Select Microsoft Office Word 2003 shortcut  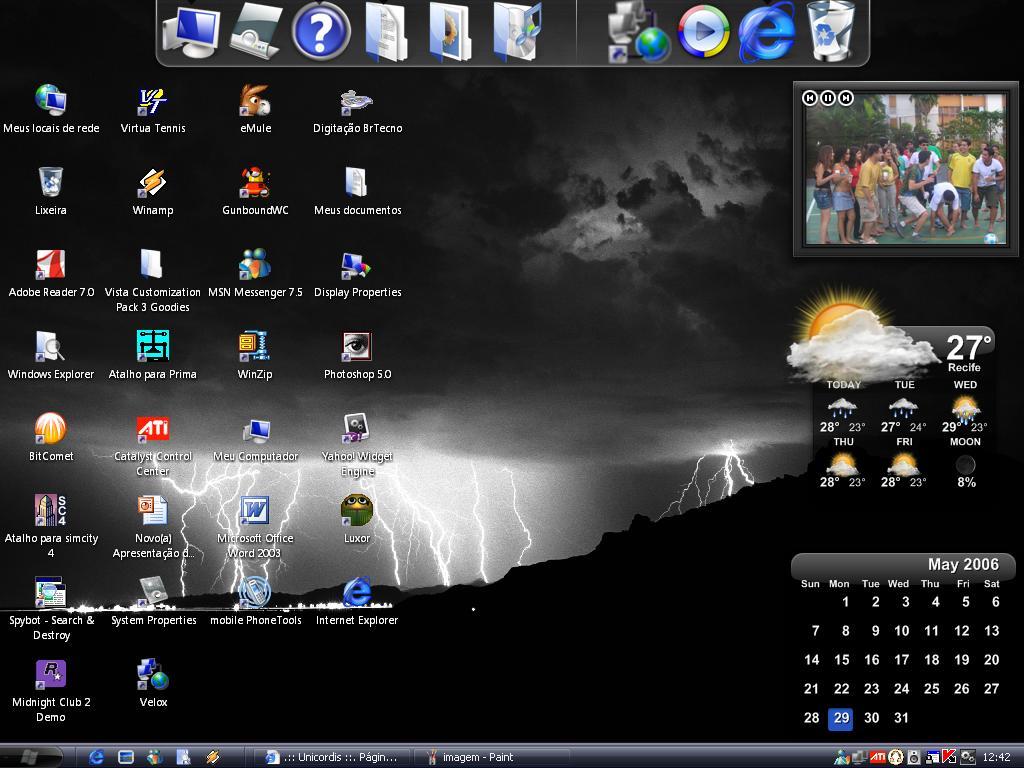(x=255, y=527)
